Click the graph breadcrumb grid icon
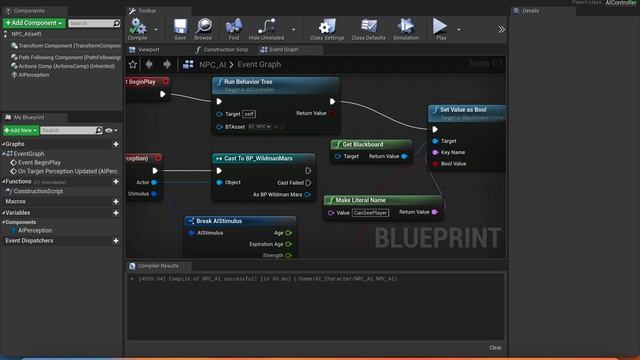Viewport: 640px width, 360px height. click(x=188, y=64)
